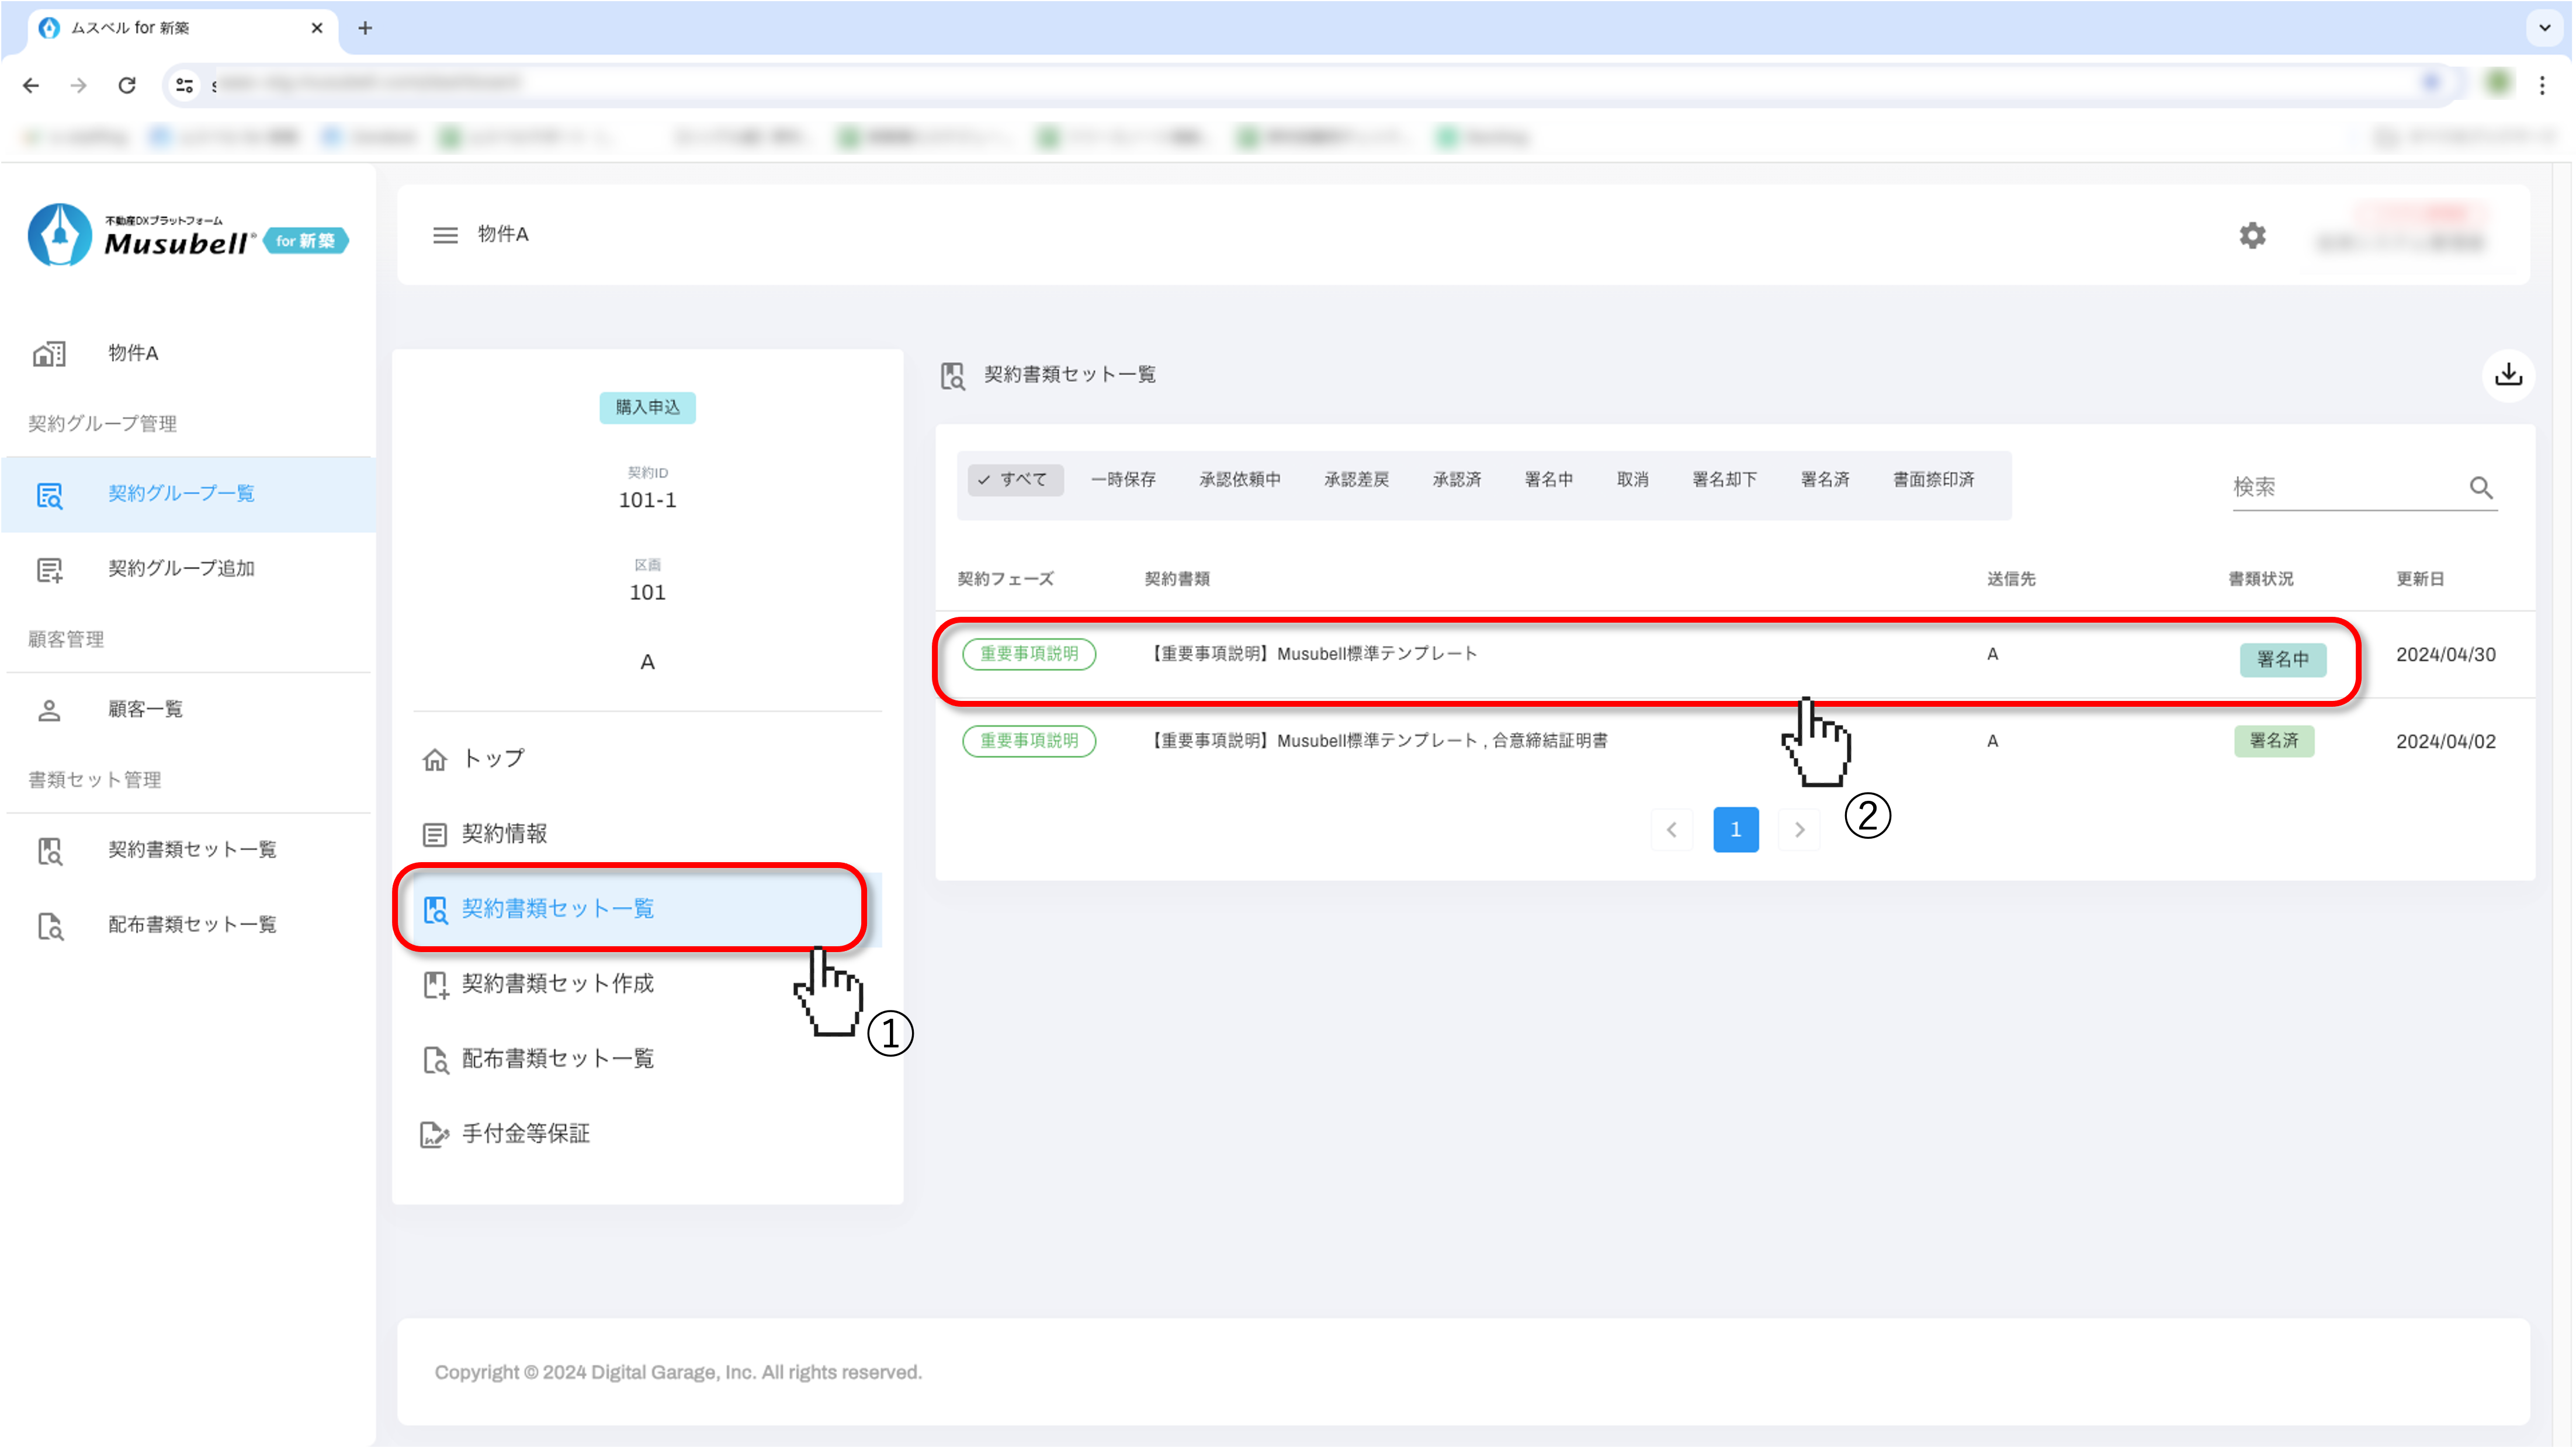
Task: Click the page 1 pagination button
Action: click(x=1735, y=829)
